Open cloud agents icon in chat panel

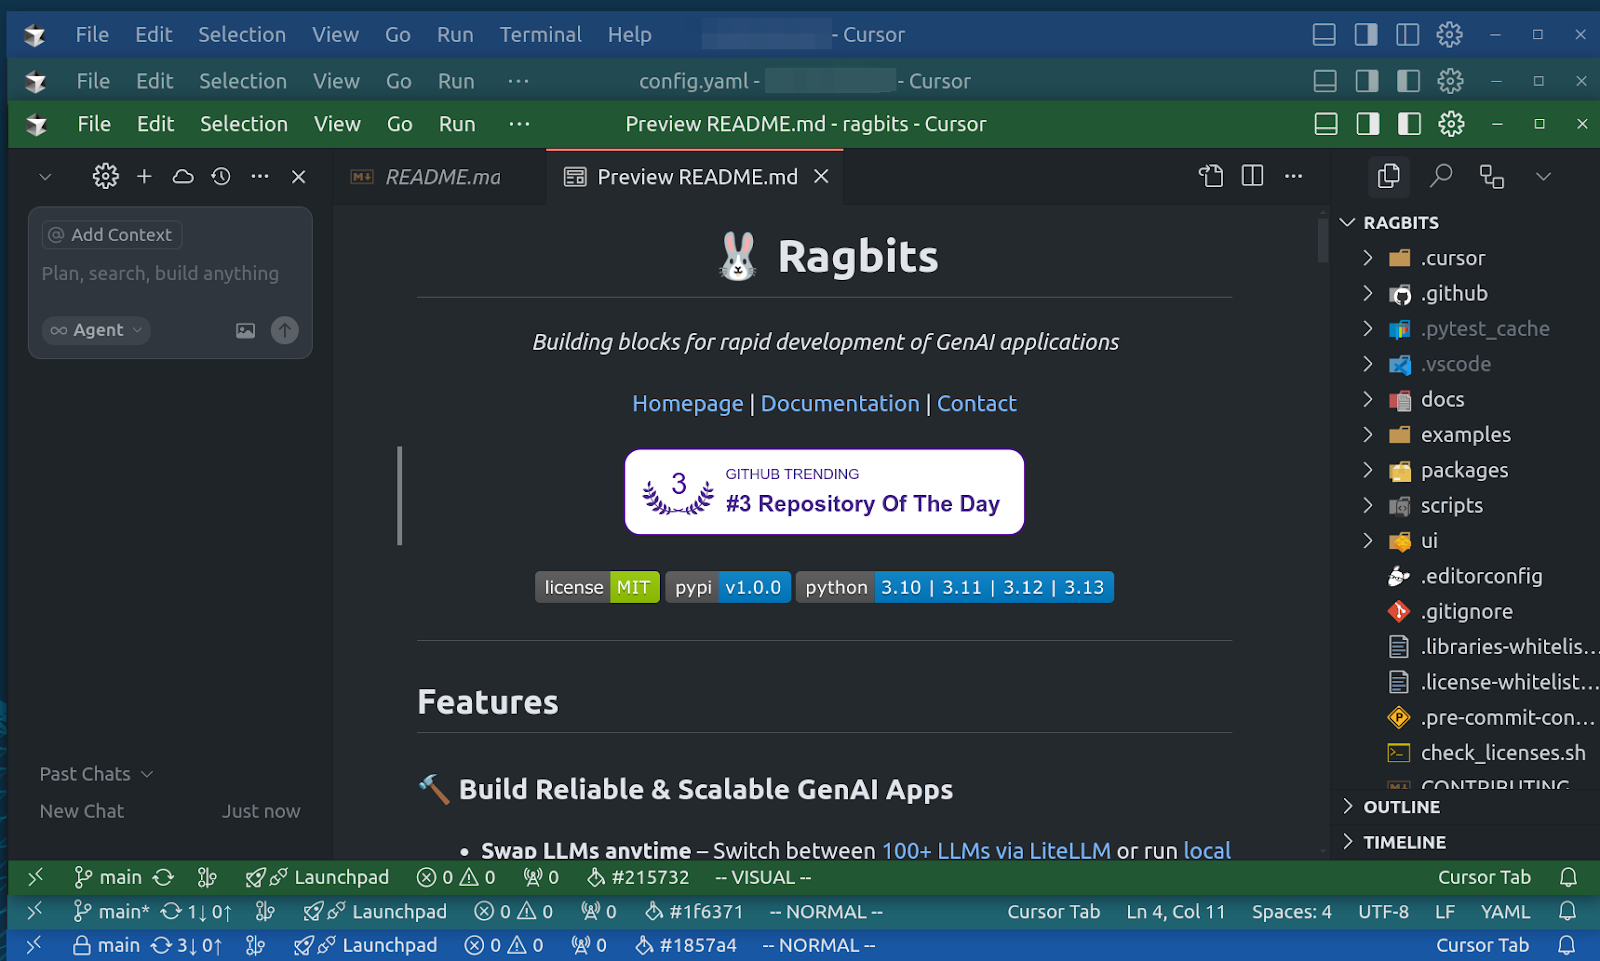pyautogui.click(x=183, y=177)
